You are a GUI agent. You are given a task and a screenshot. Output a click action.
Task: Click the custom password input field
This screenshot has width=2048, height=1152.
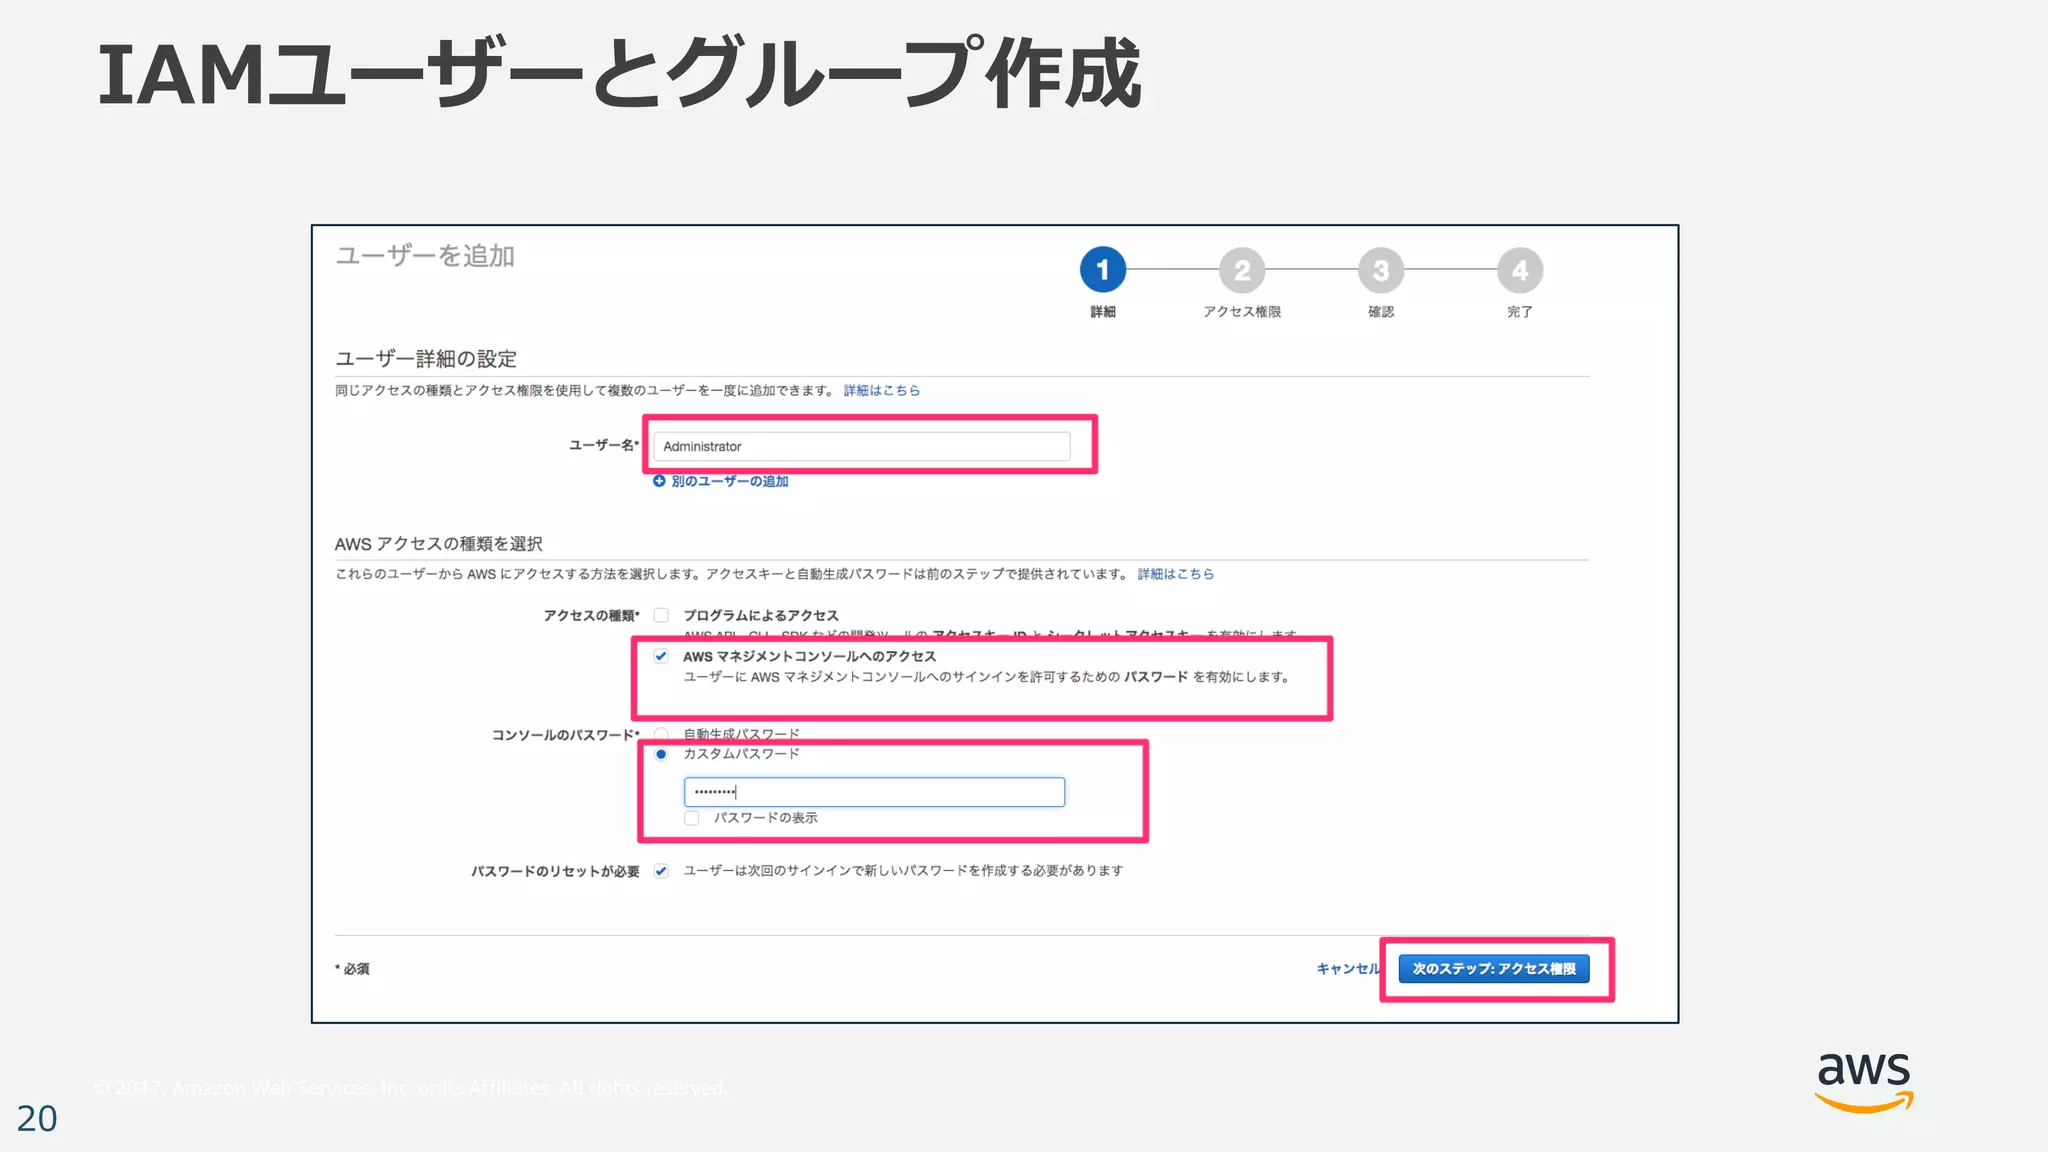874,792
